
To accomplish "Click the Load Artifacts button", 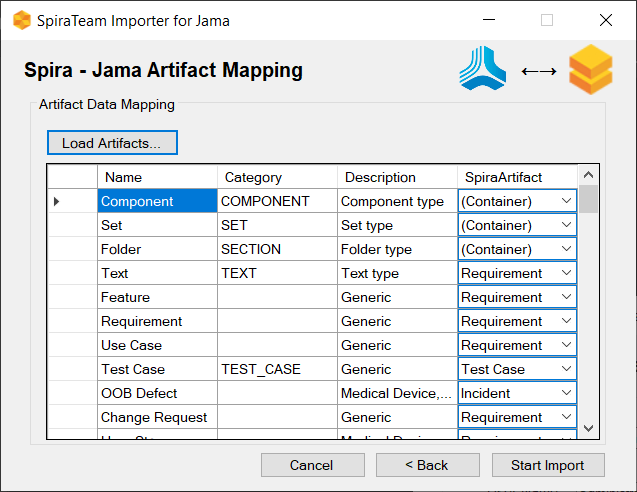I will pos(112,143).
